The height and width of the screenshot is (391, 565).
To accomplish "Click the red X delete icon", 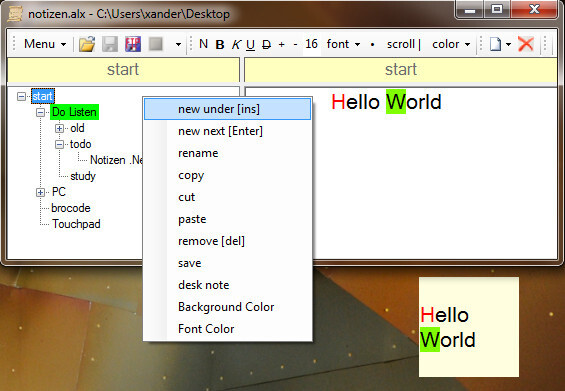I will (x=525, y=44).
